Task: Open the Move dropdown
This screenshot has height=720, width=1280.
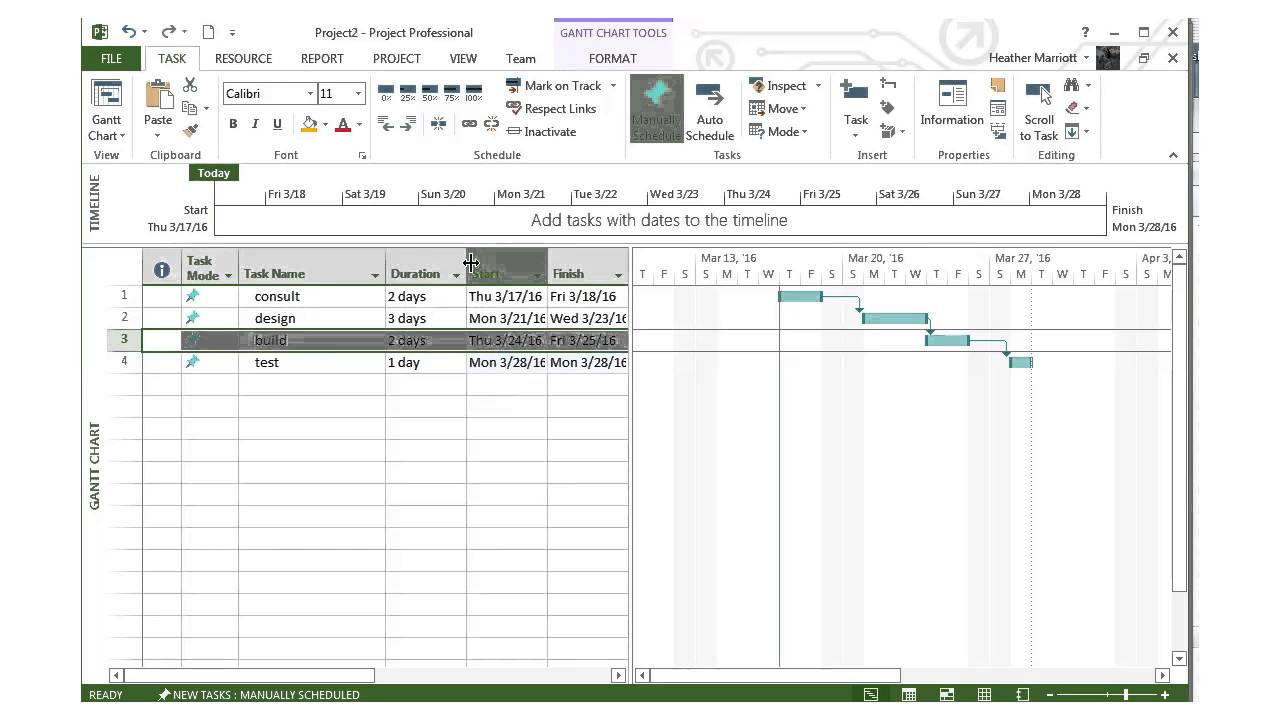Action: click(x=777, y=108)
